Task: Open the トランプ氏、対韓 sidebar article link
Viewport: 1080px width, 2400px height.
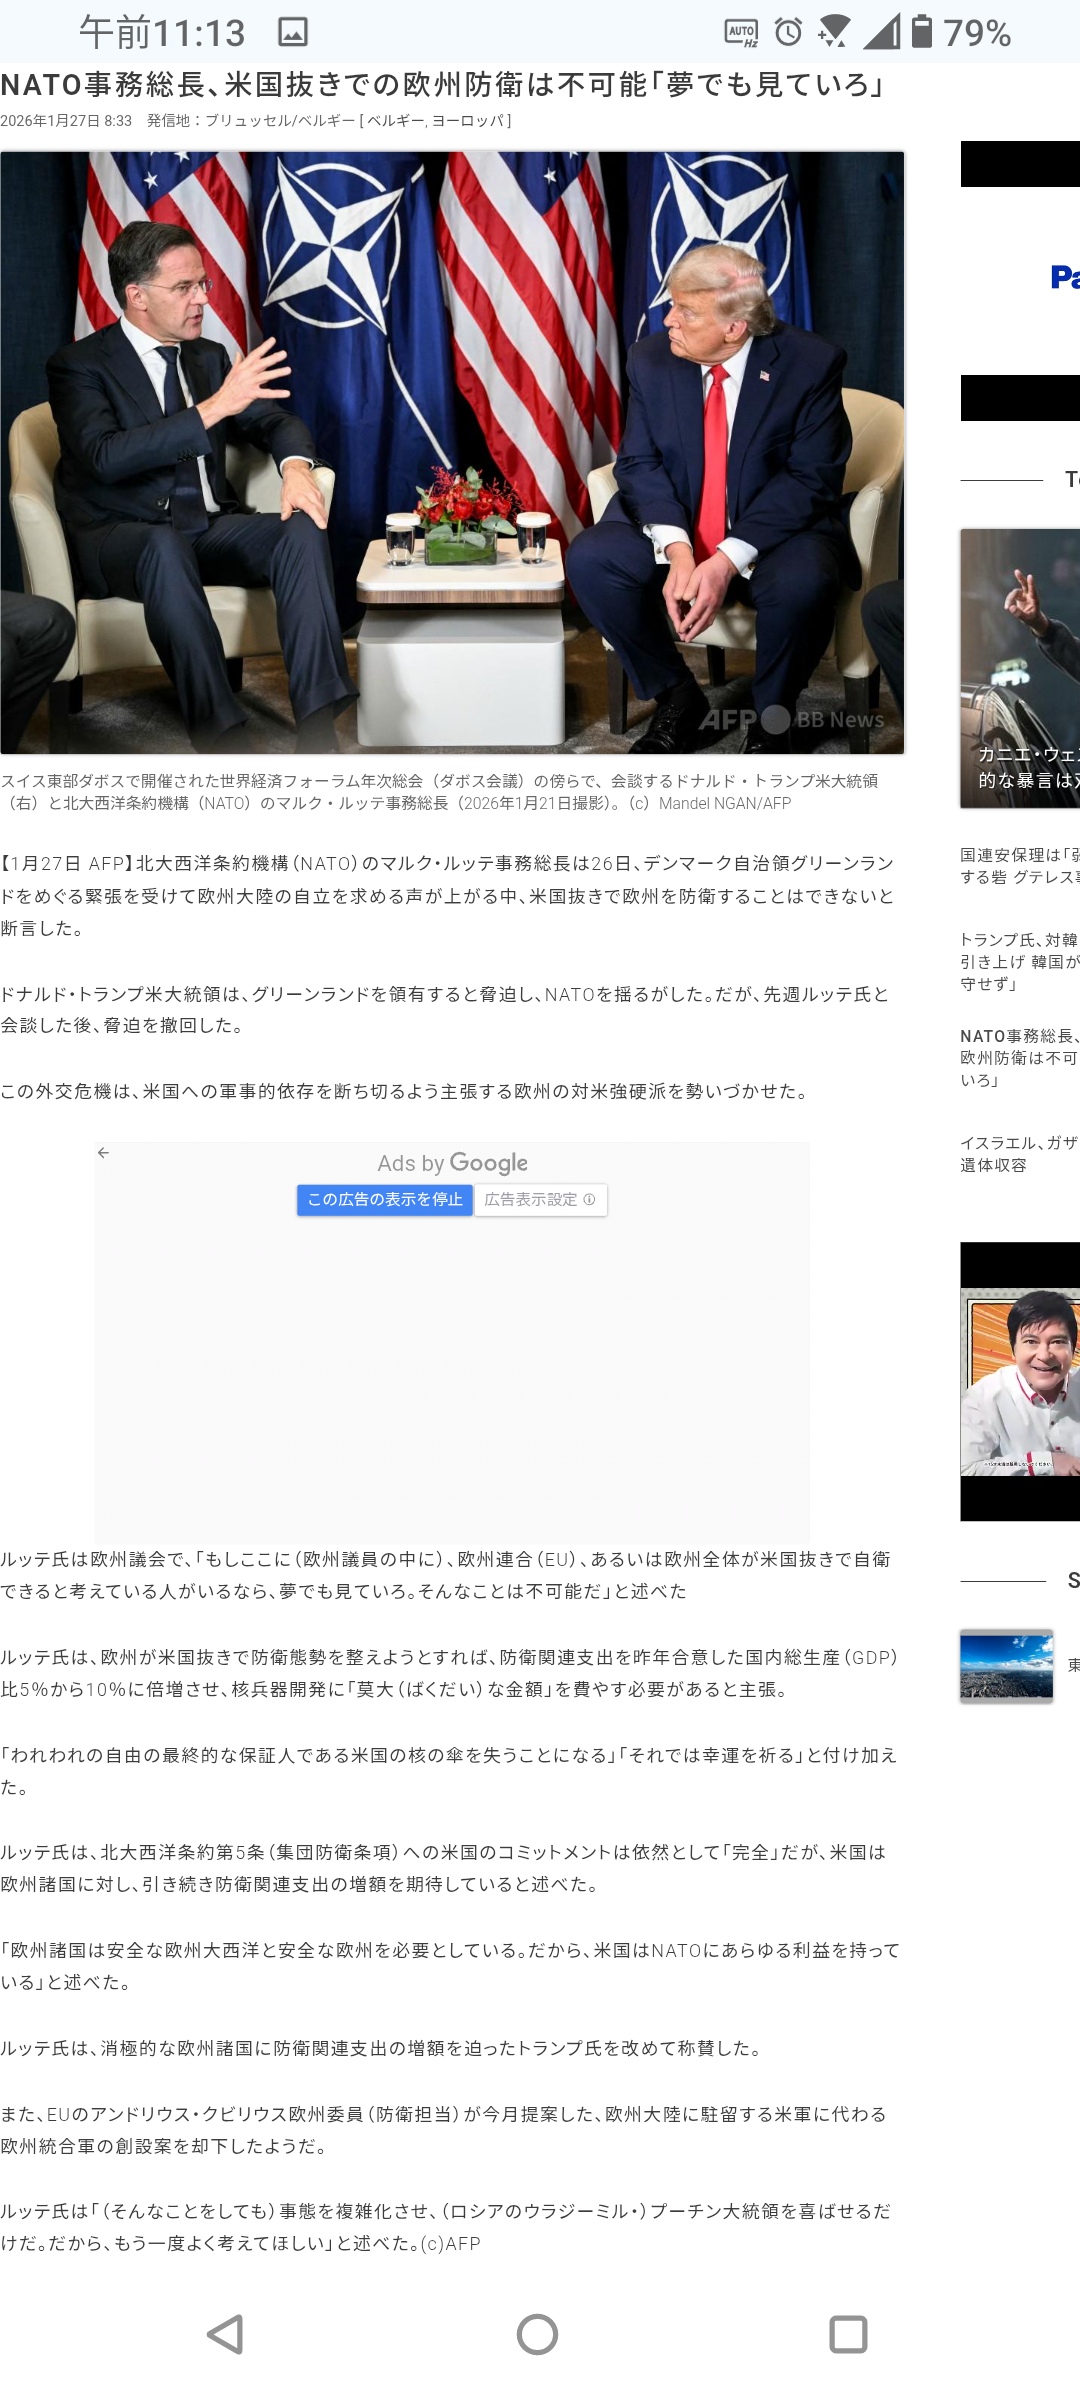Action: pyautogui.click(x=1019, y=962)
